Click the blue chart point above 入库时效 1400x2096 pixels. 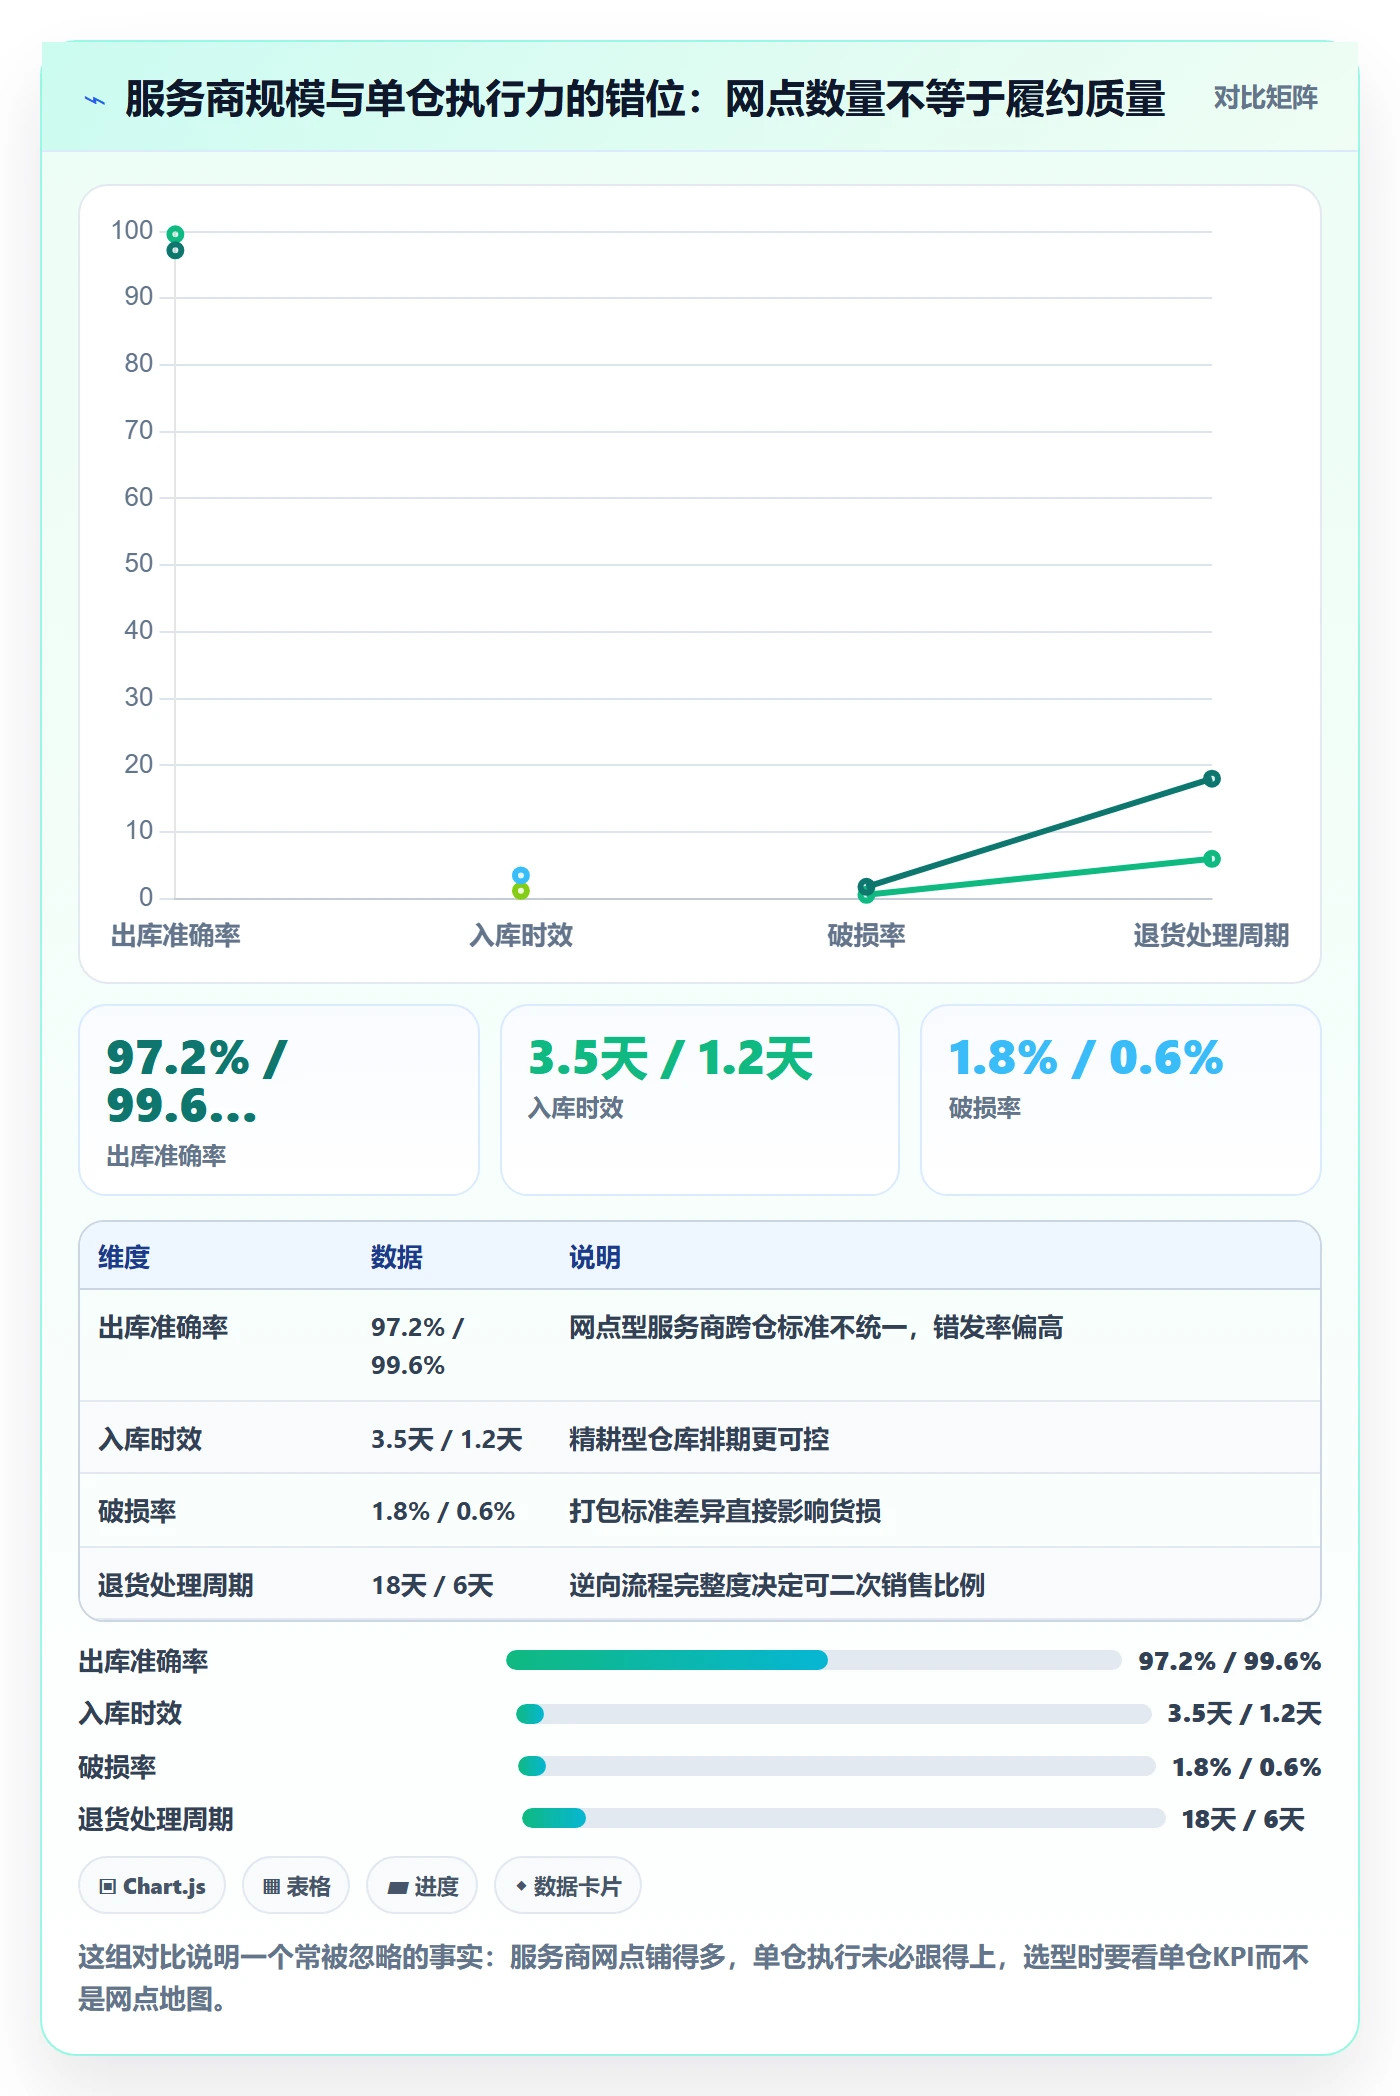pyautogui.click(x=521, y=875)
